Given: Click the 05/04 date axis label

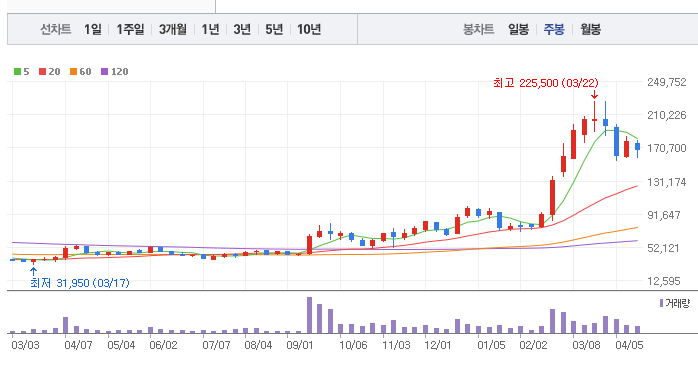Looking at the screenshot, I should 121,345.
